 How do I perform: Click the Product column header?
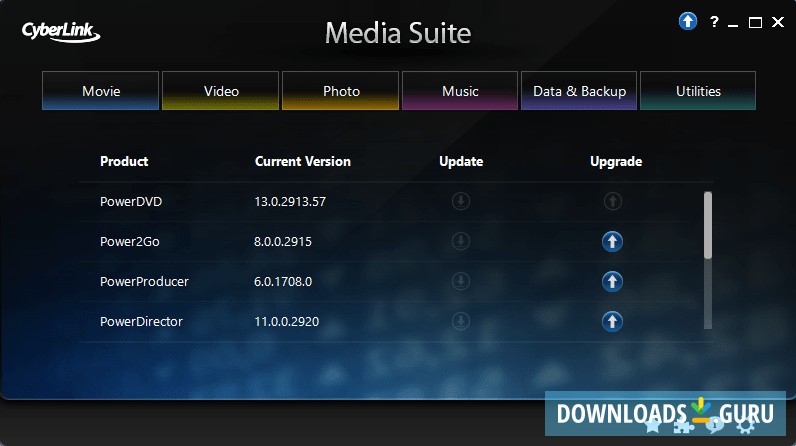click(x=124, y=161)
